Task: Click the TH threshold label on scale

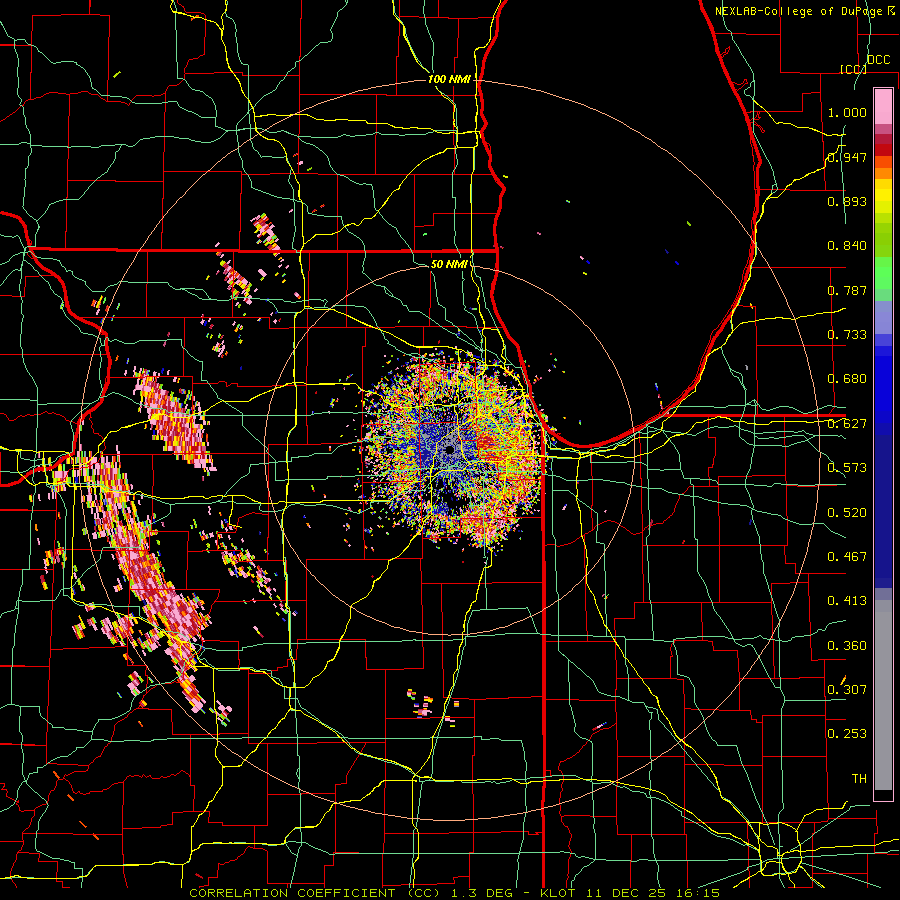Action: click(859, 779)
